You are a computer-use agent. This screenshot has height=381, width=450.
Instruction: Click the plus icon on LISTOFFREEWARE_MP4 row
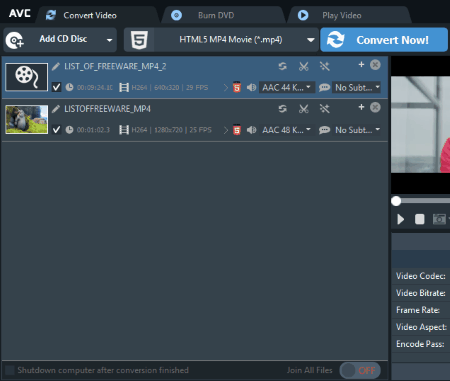361,107
